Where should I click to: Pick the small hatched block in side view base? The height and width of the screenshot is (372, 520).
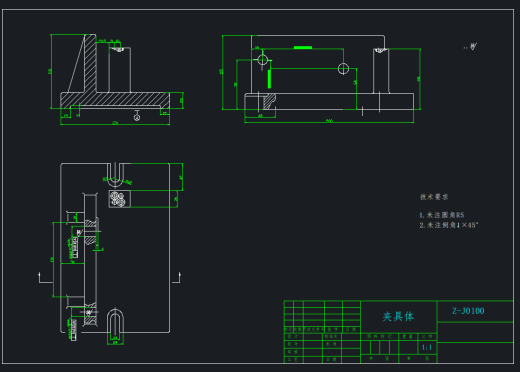point(269,102)
